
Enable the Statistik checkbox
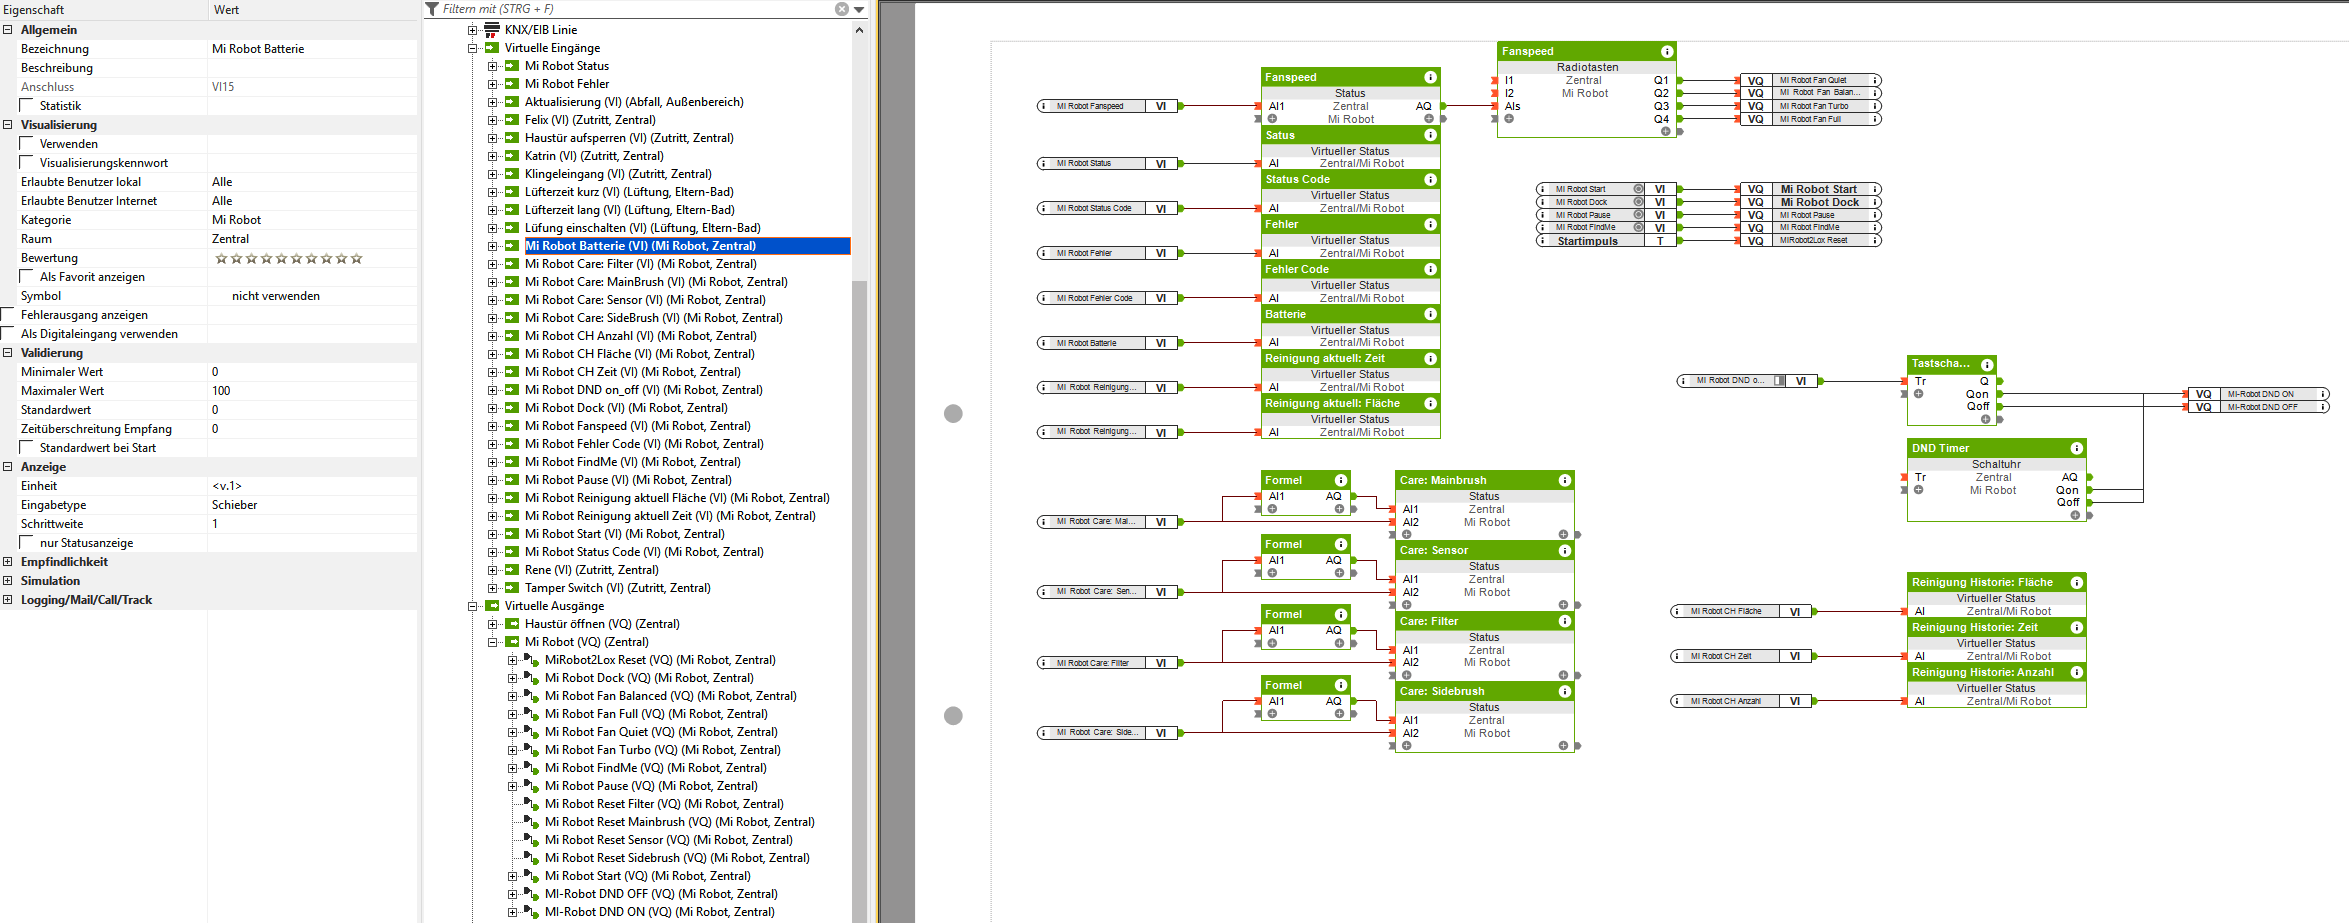click(27, 105)
